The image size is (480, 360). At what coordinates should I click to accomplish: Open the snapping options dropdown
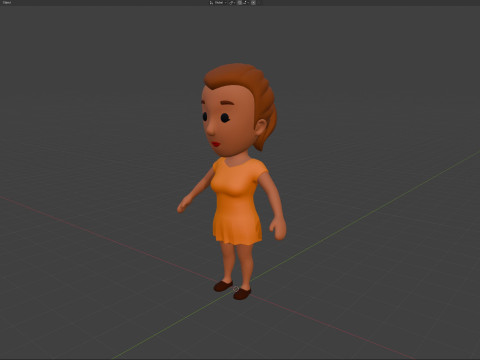(x=246, y=2)
